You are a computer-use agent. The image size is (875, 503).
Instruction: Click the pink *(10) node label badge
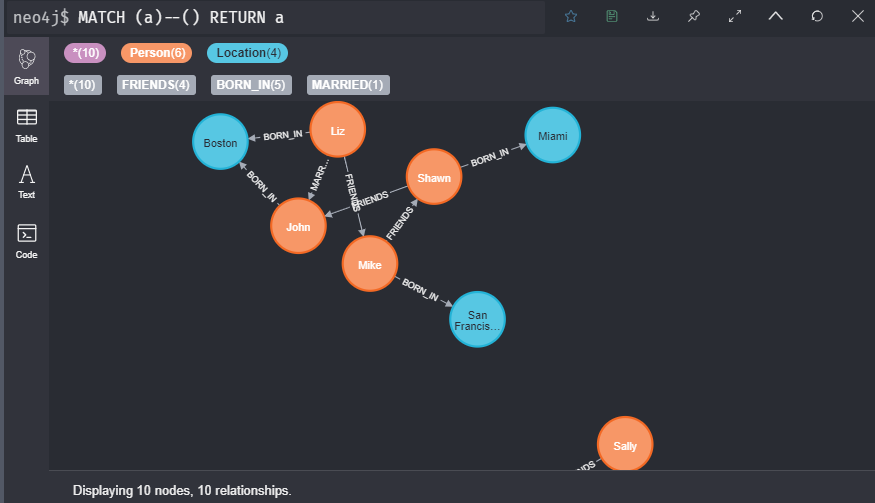(85, 53)
